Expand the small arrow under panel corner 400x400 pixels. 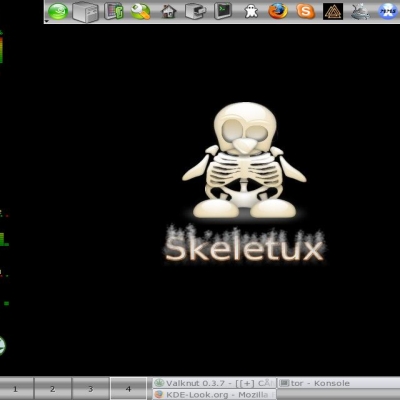pyautogui.click(x=47, y=21)
